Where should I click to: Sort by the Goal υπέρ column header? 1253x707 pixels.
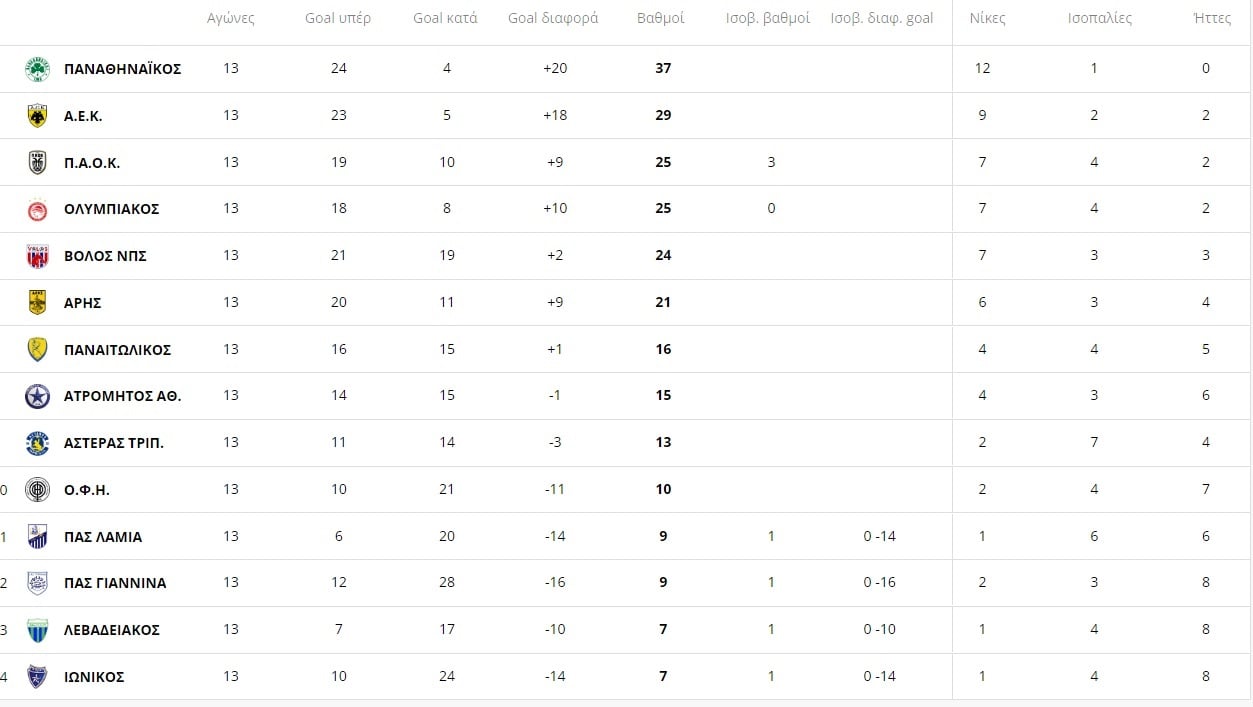click(x=339, y=19)
